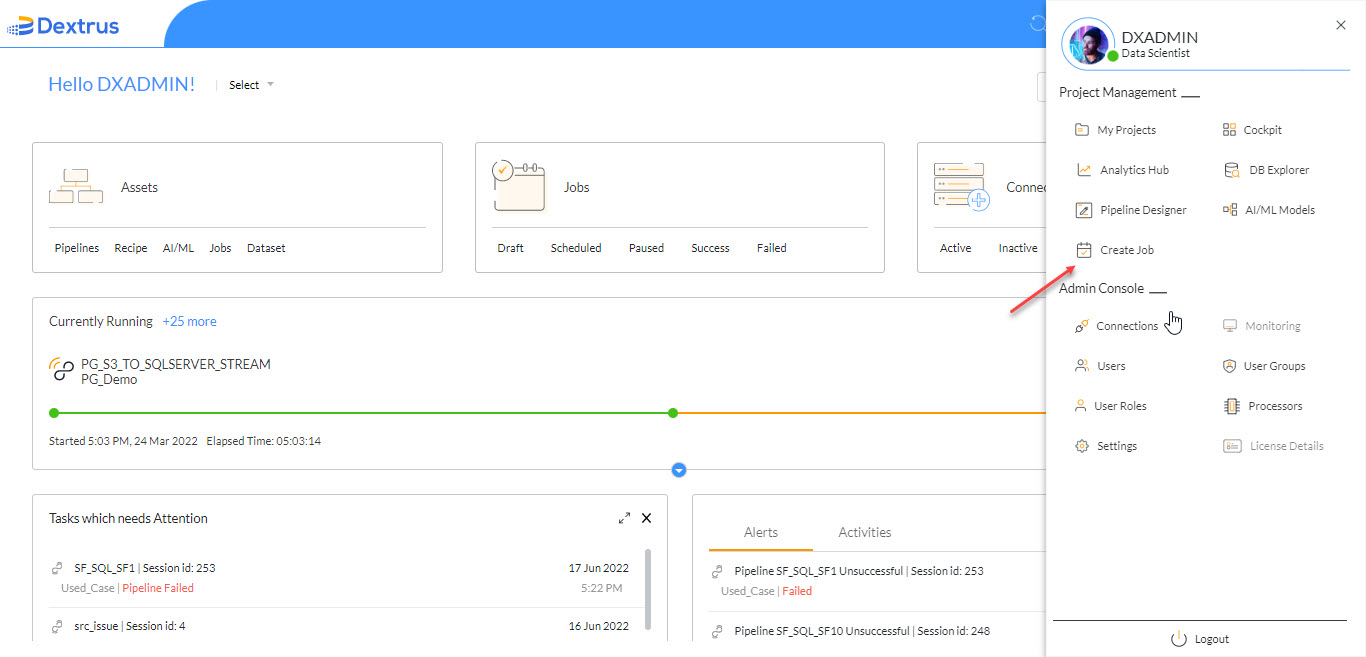Click the middle green progress marker

click(673, 412)
